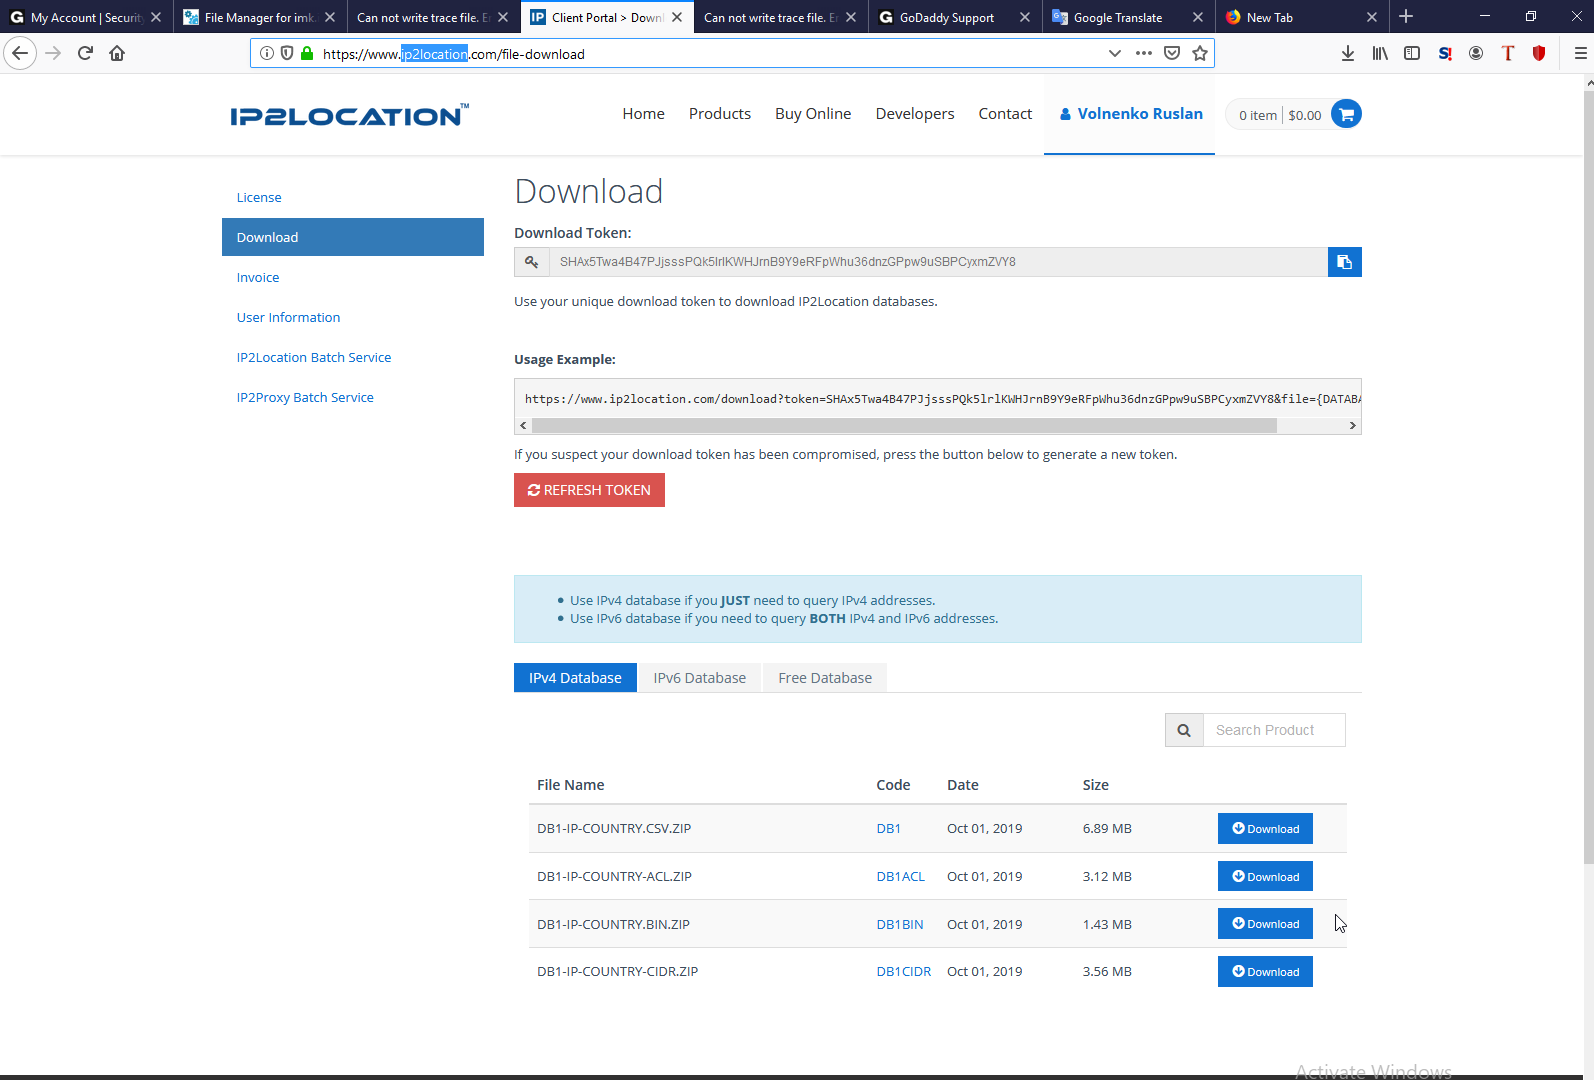This screenshot has height=1080, width=1594.
Task: Copy the download token to clipboard
Action: click(1345, 262)
